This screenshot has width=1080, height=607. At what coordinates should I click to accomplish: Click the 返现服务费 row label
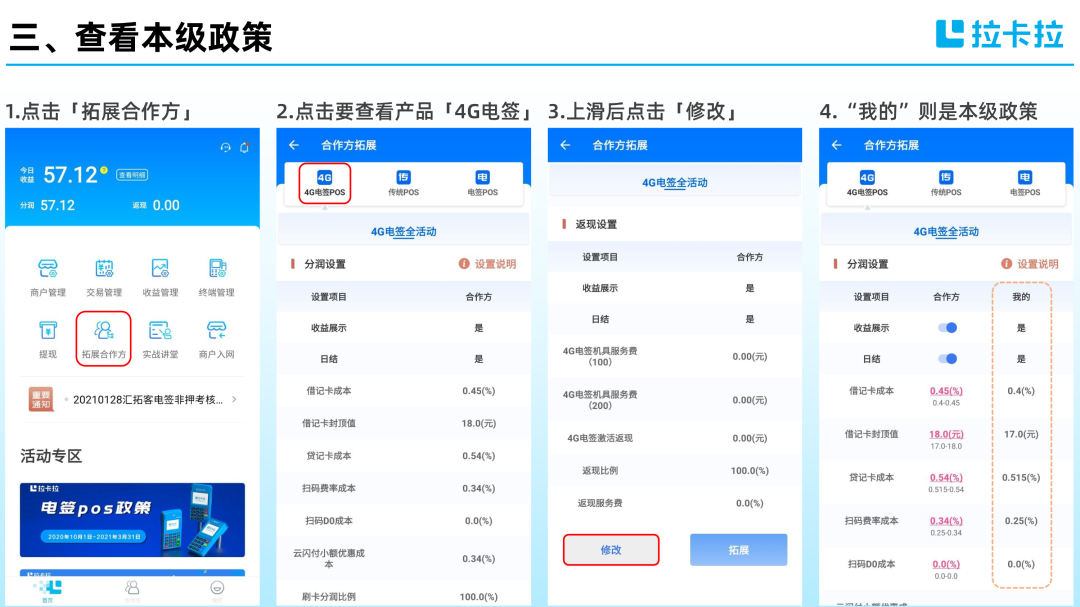click(600, 503)
